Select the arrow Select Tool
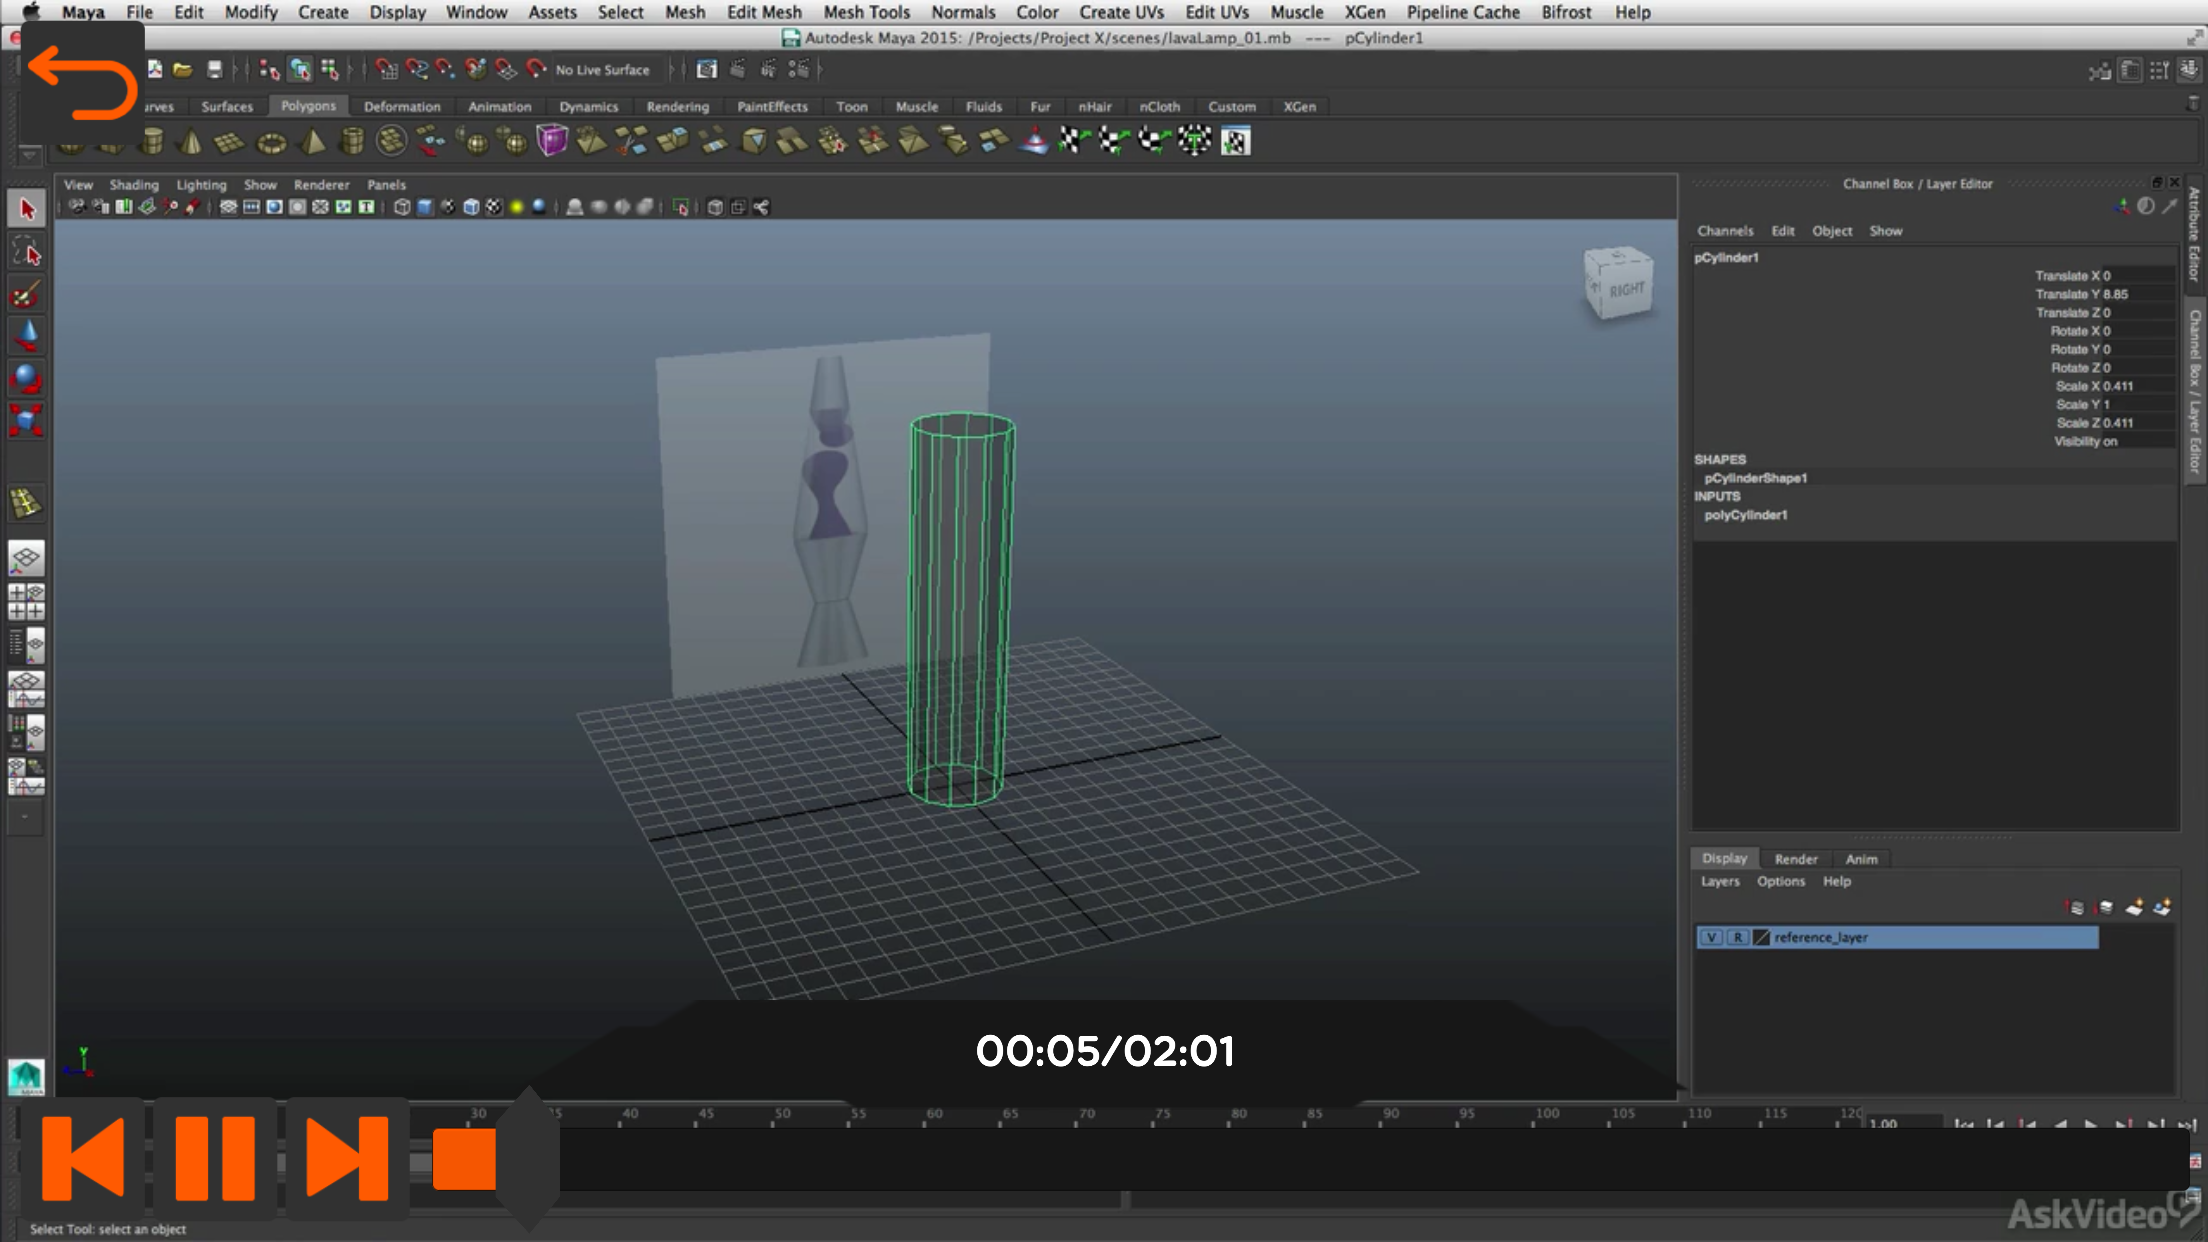2208x1242 pixels. click(27, 209)
